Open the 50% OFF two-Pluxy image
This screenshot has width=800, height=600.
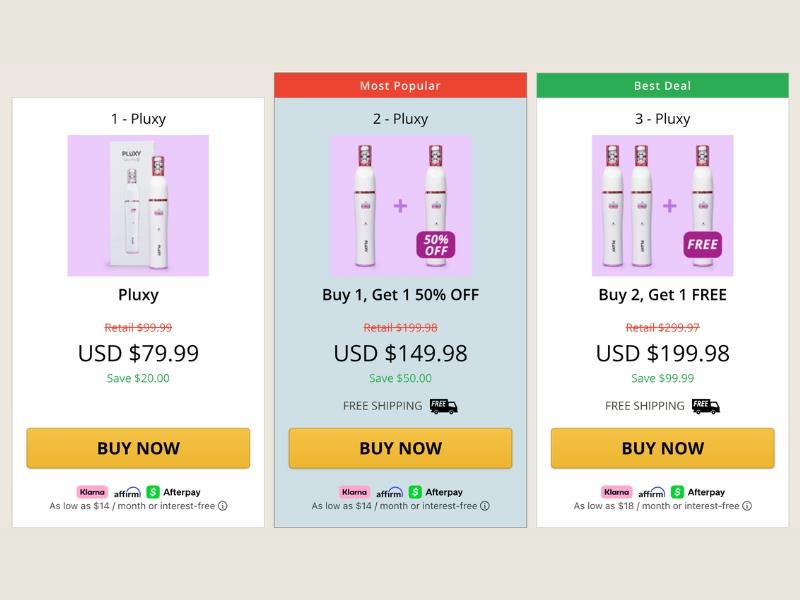[x=401, y=206]
